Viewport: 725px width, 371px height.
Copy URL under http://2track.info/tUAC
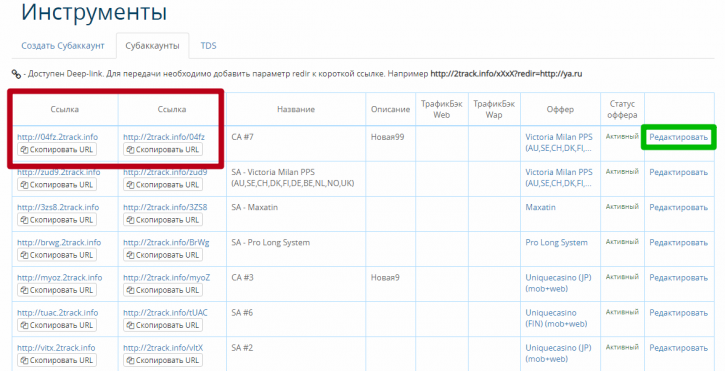(163, 325)
